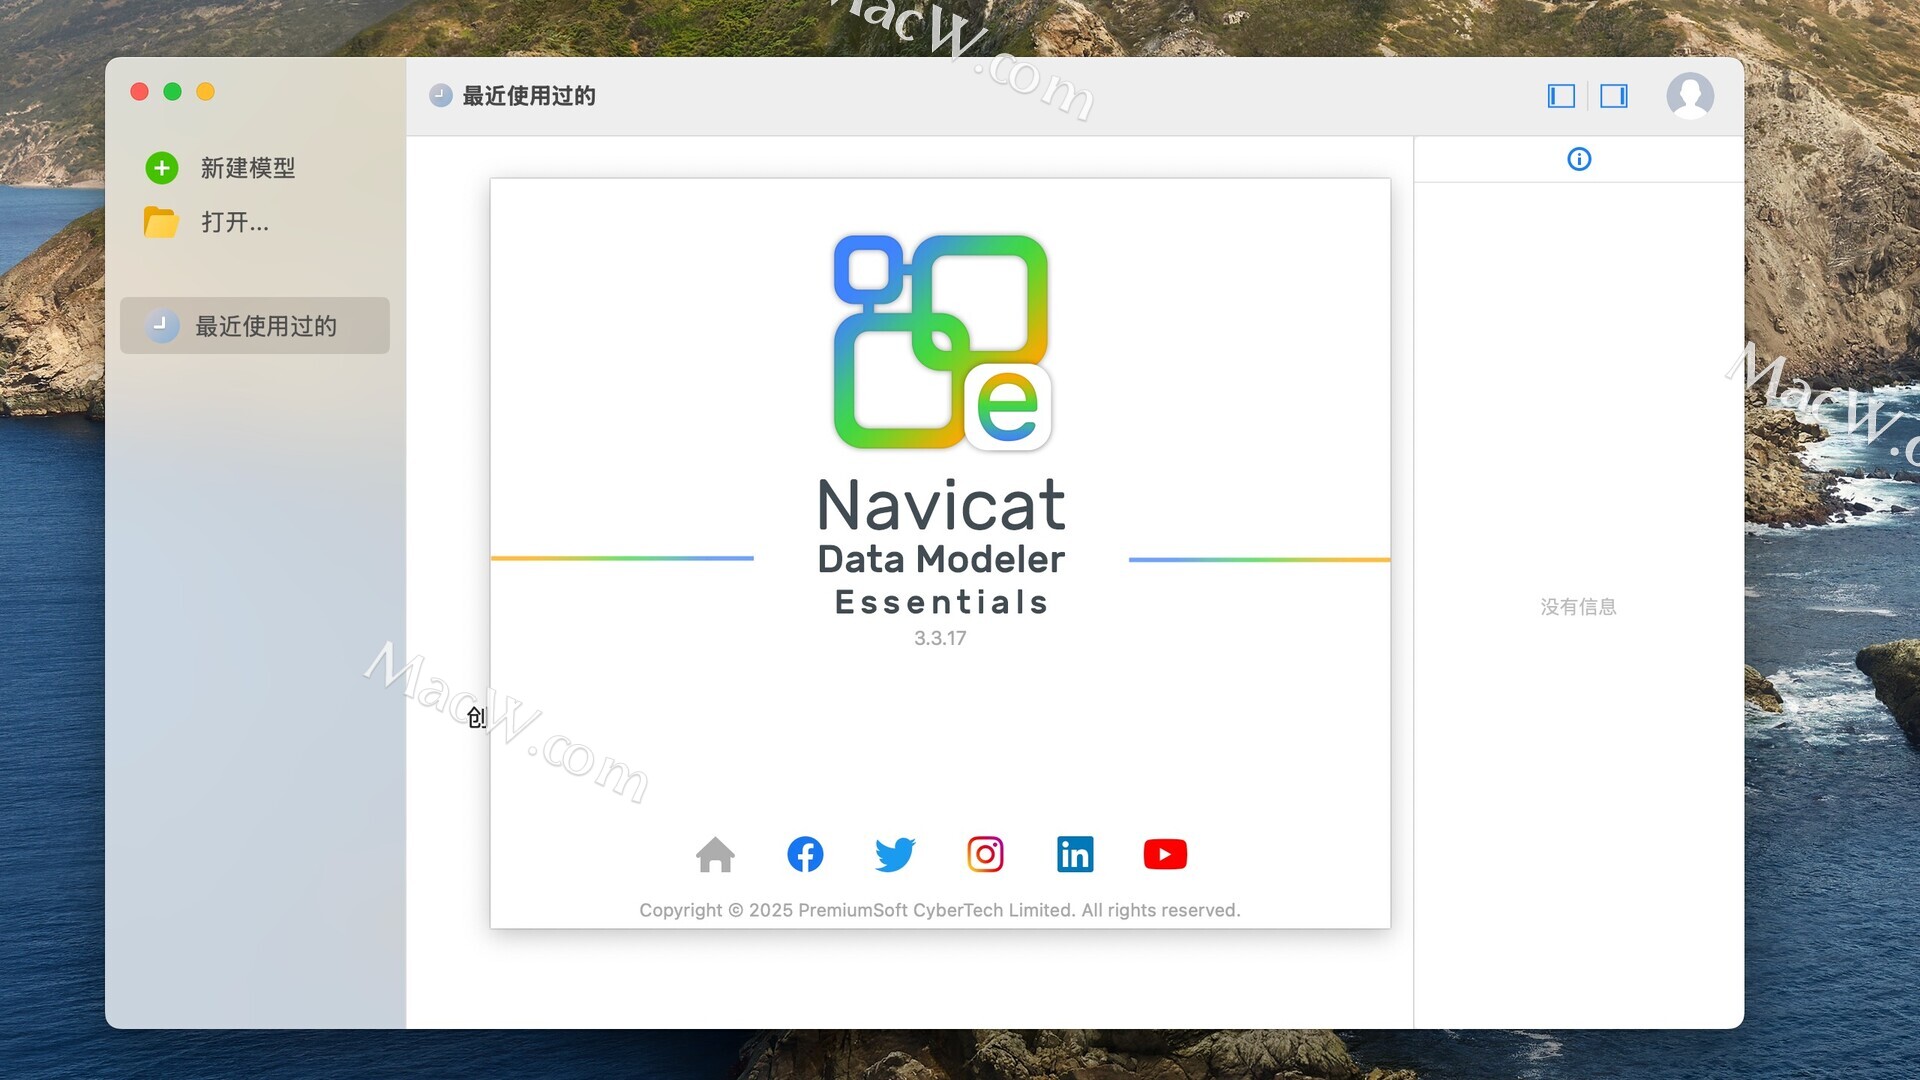
Task: Close the window with the red button
Action: coord(140,92)
